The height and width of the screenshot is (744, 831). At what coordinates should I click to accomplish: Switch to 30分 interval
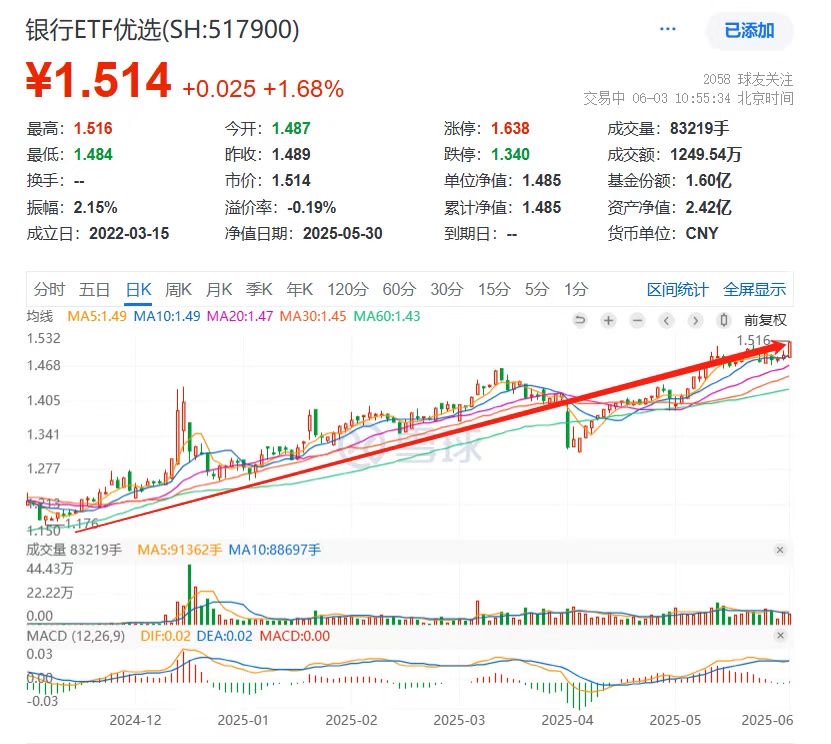447,289
